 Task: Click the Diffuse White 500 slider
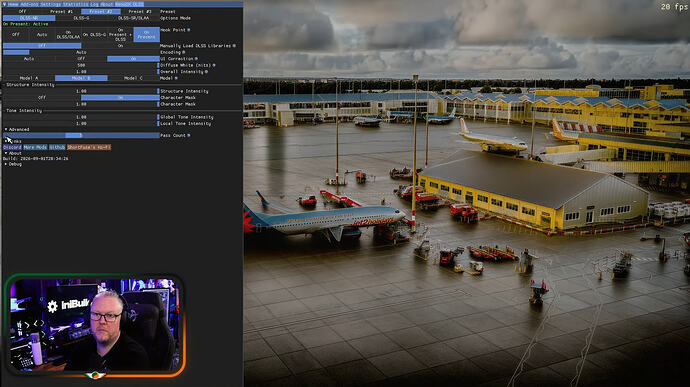pyautogui.click(x=81, y=65)
